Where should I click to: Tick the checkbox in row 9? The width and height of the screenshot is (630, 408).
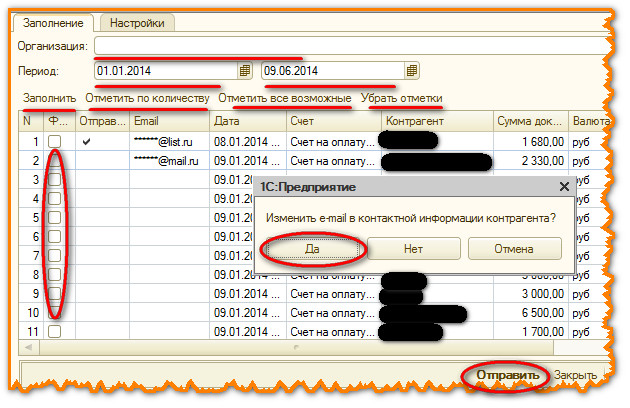55,293
